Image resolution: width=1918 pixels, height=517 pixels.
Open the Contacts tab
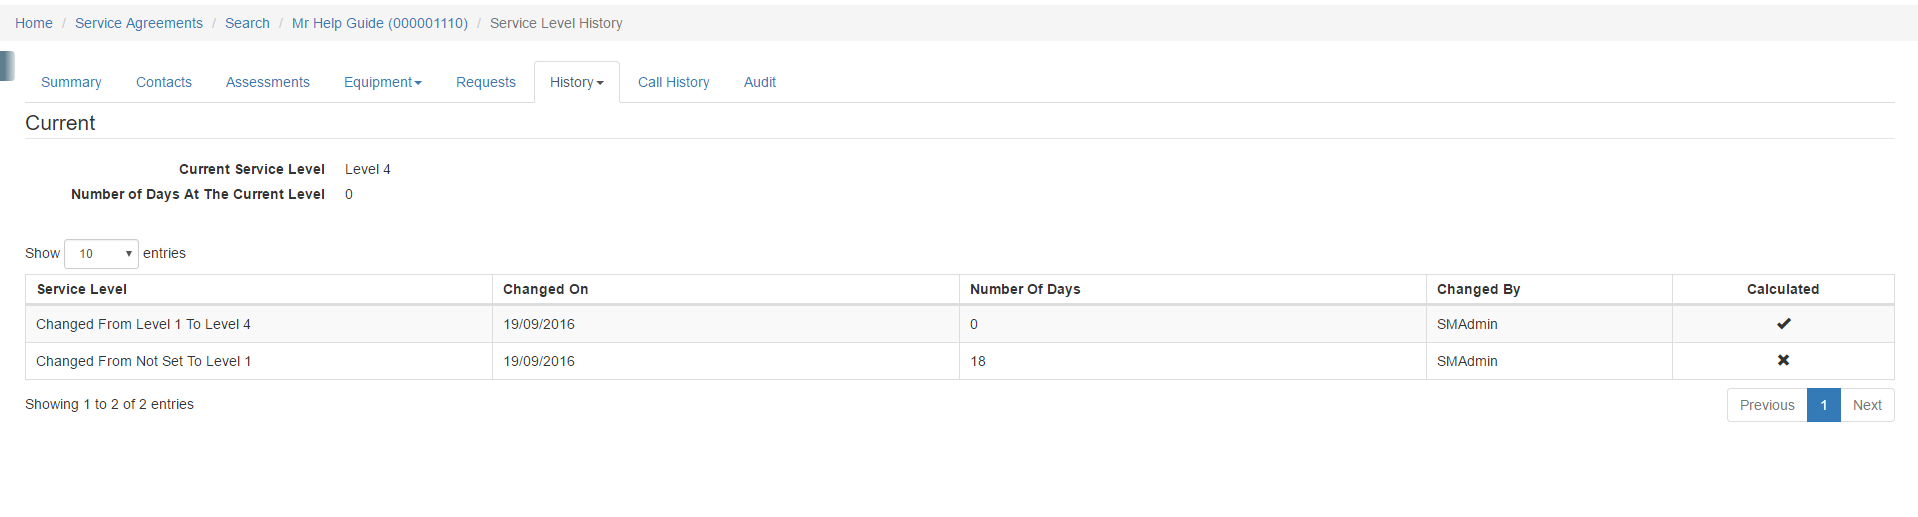[x=163, y=82]
